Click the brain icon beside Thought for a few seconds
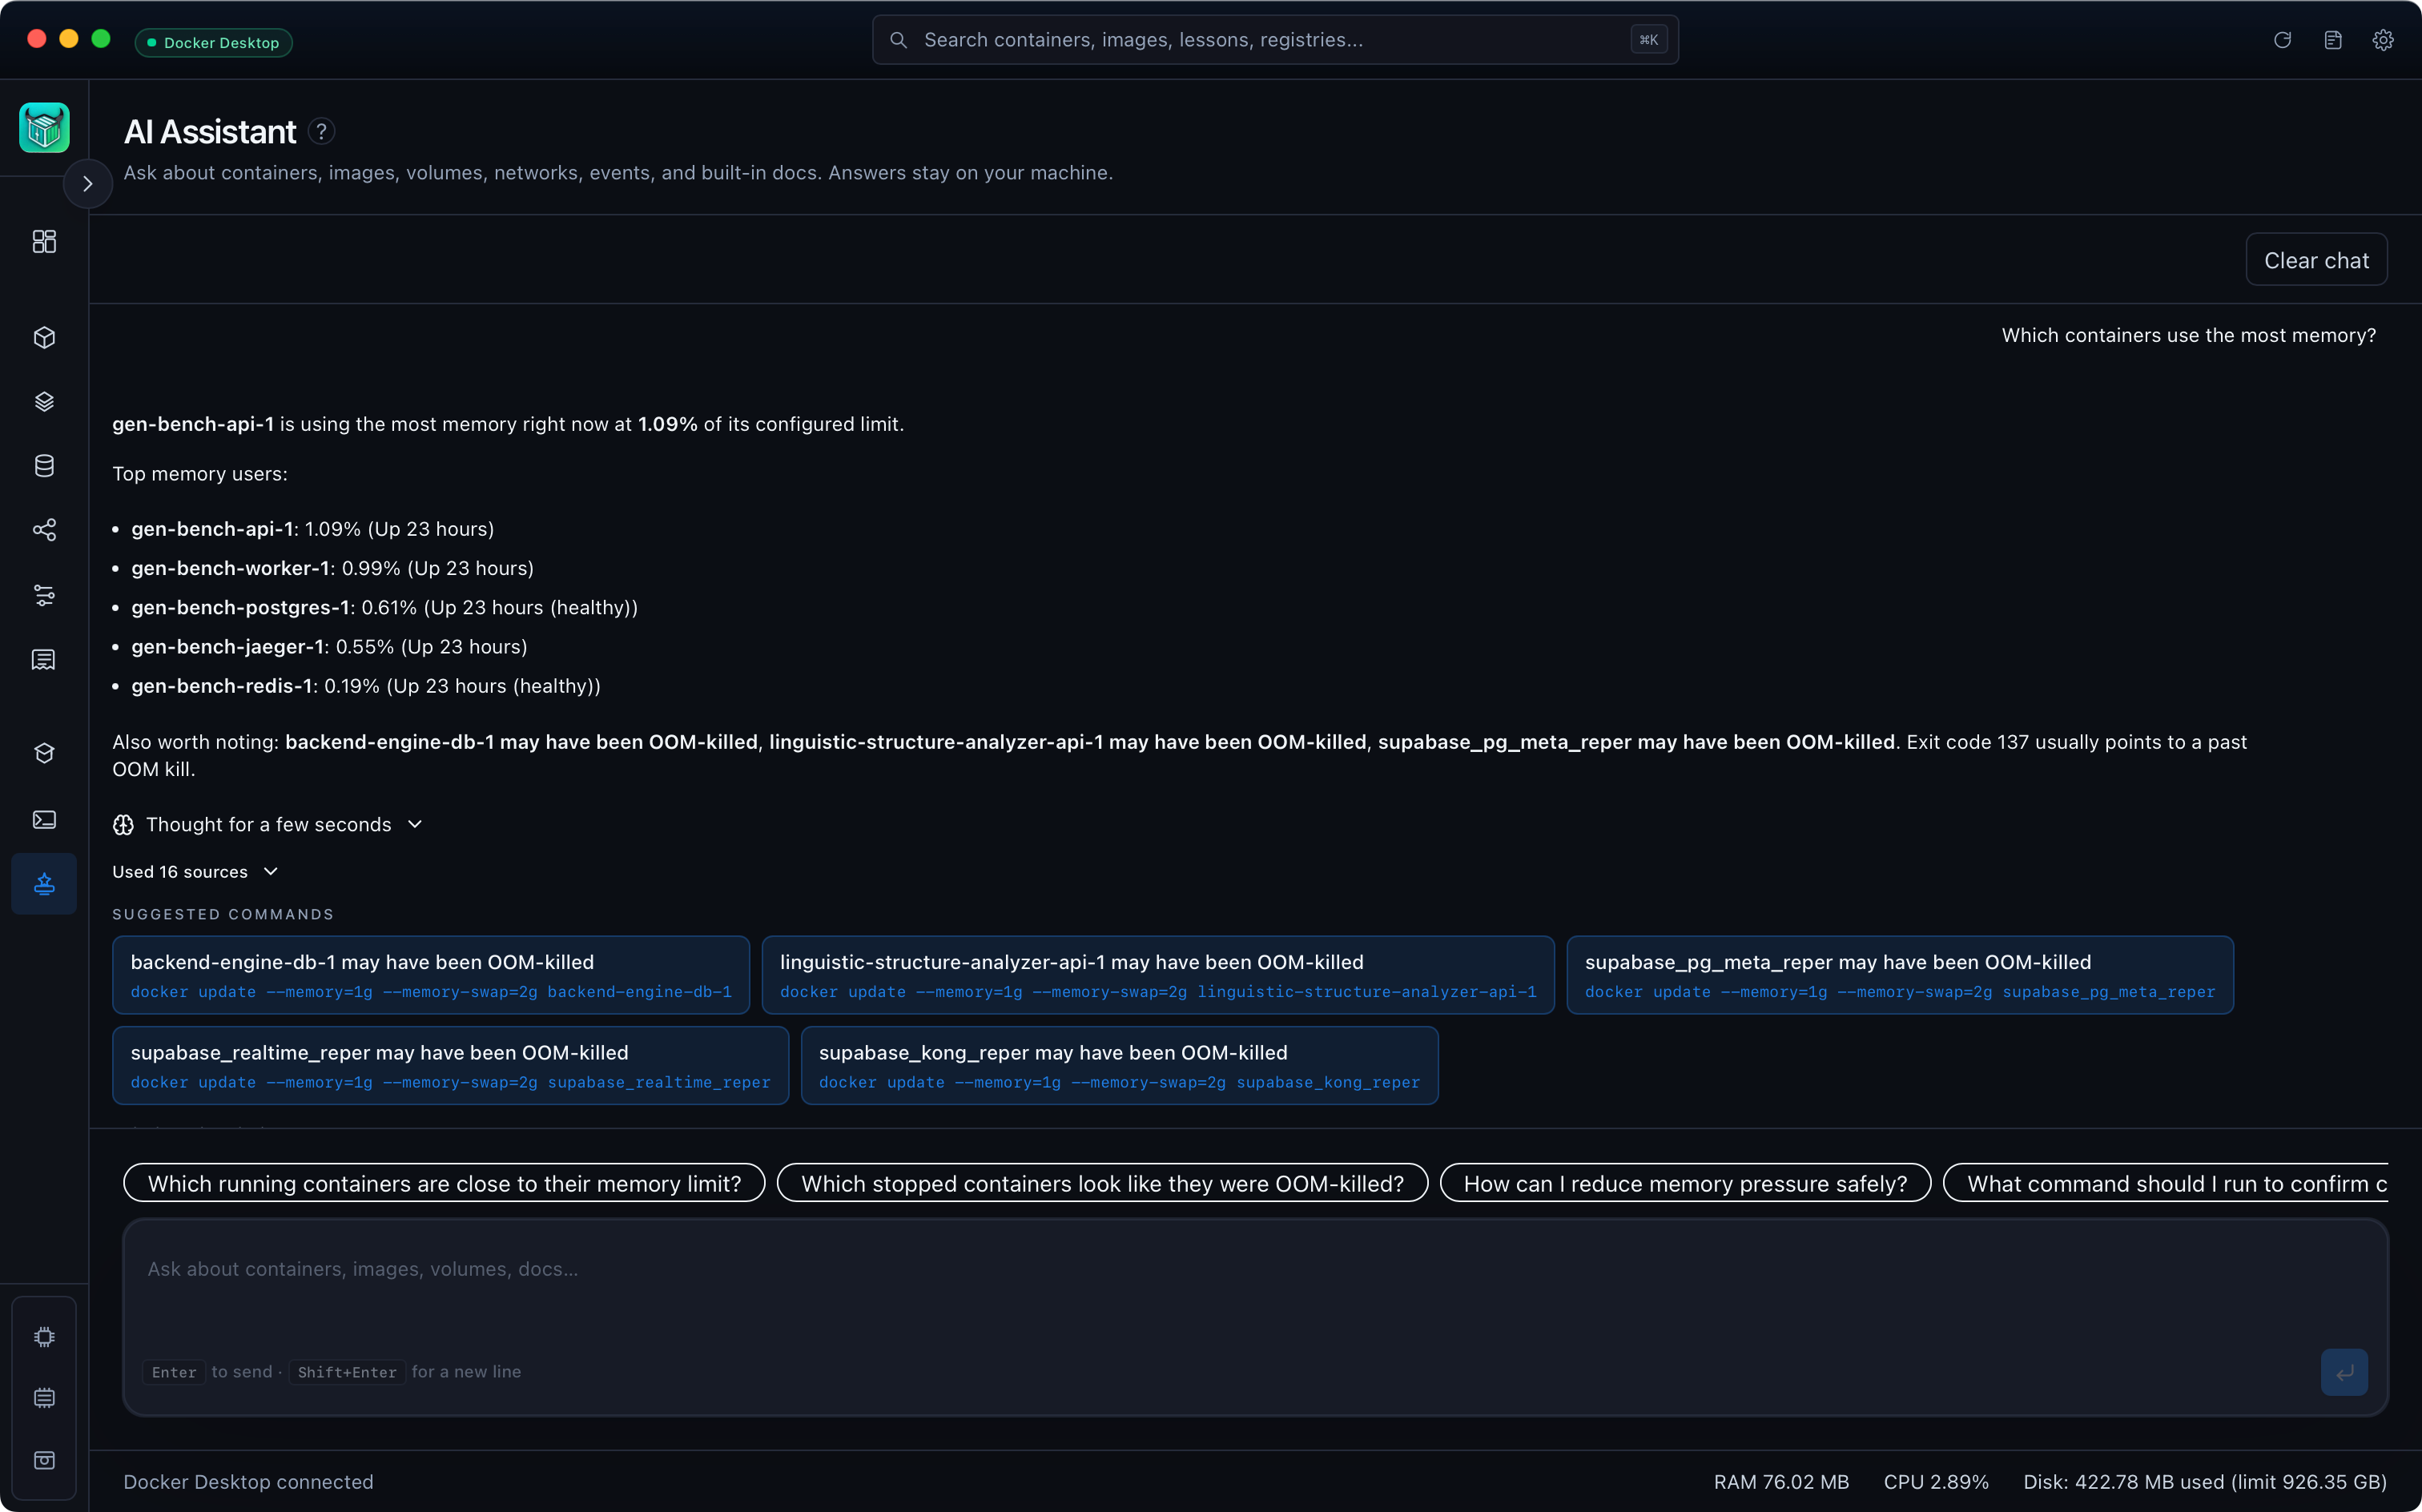 pos(123,825)
